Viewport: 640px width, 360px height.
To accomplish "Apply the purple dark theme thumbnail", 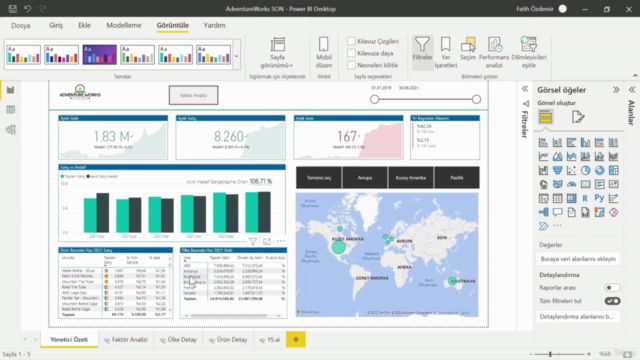I will 100,55.
